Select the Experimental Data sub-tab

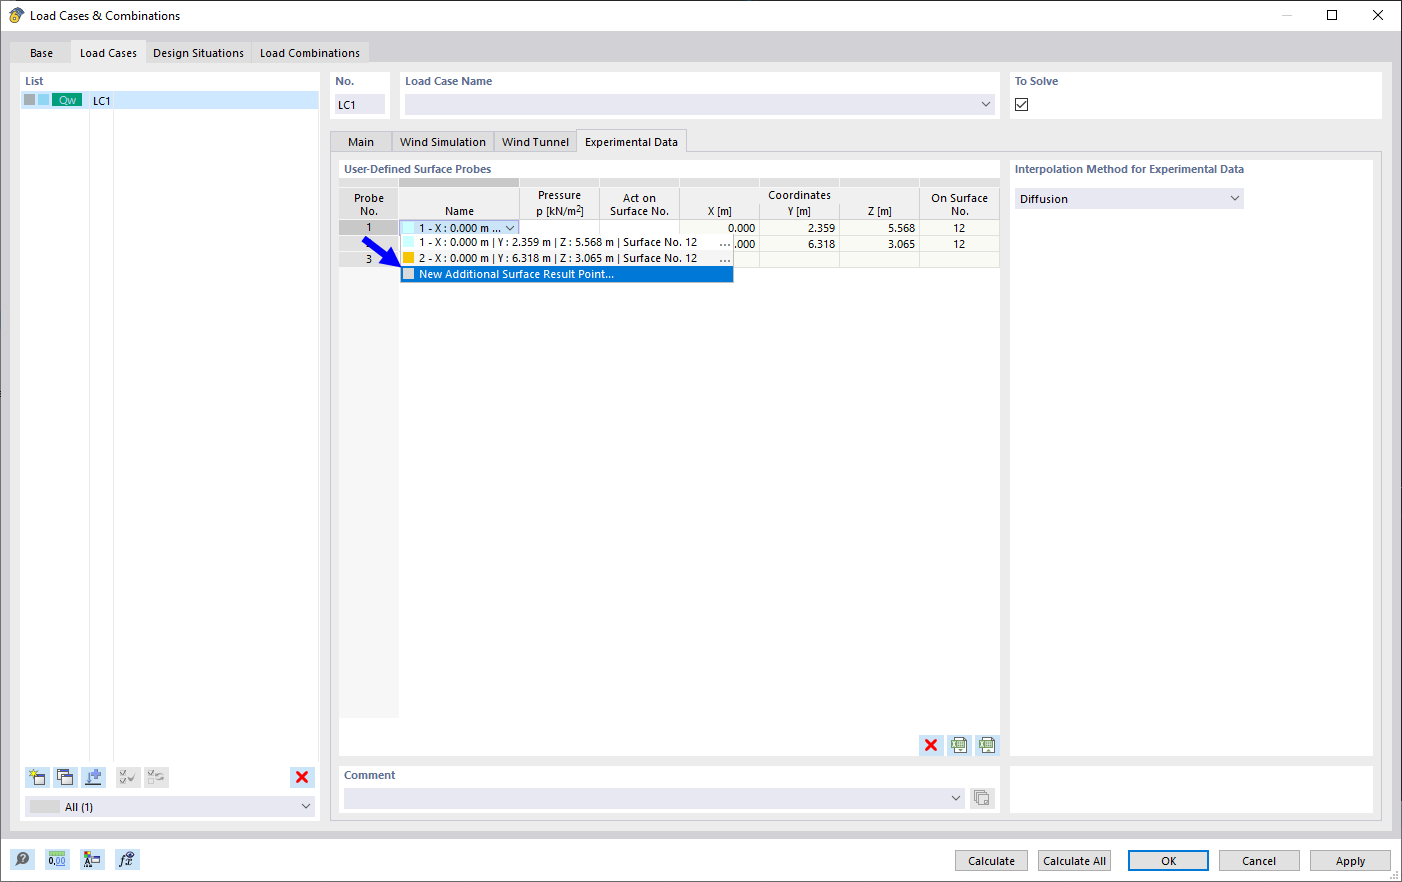point(631,142)
